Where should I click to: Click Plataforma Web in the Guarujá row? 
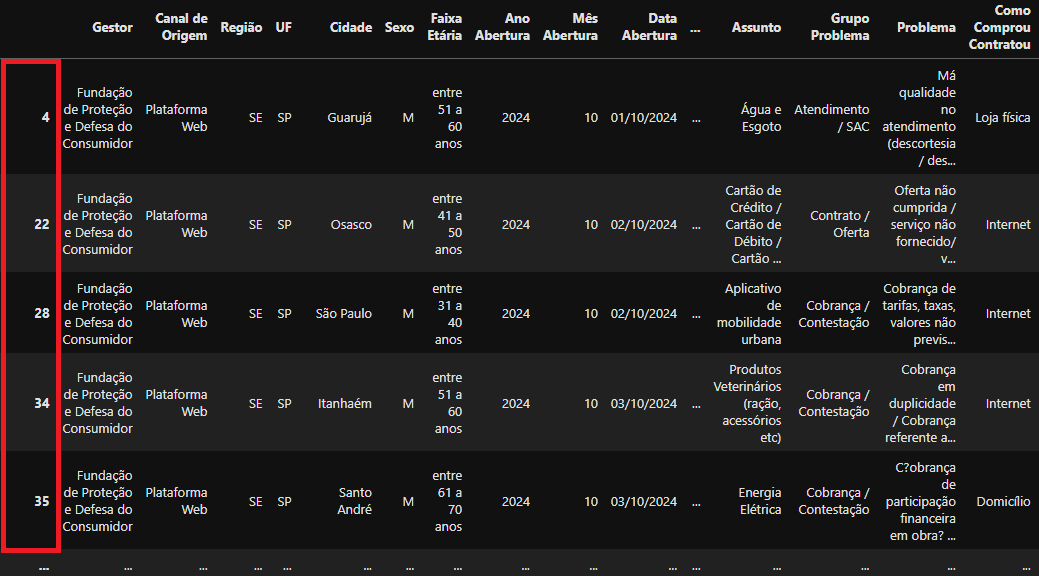[176, 117]
